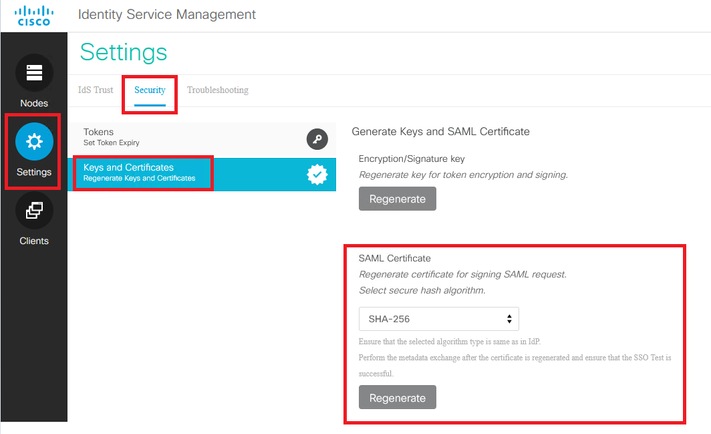Click the Settings page heading

(123, 52)
